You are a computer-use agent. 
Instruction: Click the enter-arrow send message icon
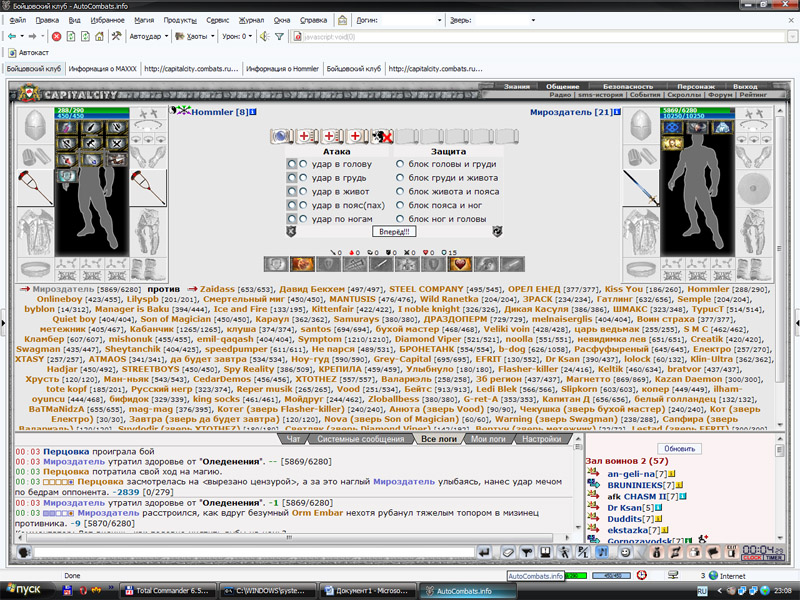pyautogui.click(x=484, y=552)
